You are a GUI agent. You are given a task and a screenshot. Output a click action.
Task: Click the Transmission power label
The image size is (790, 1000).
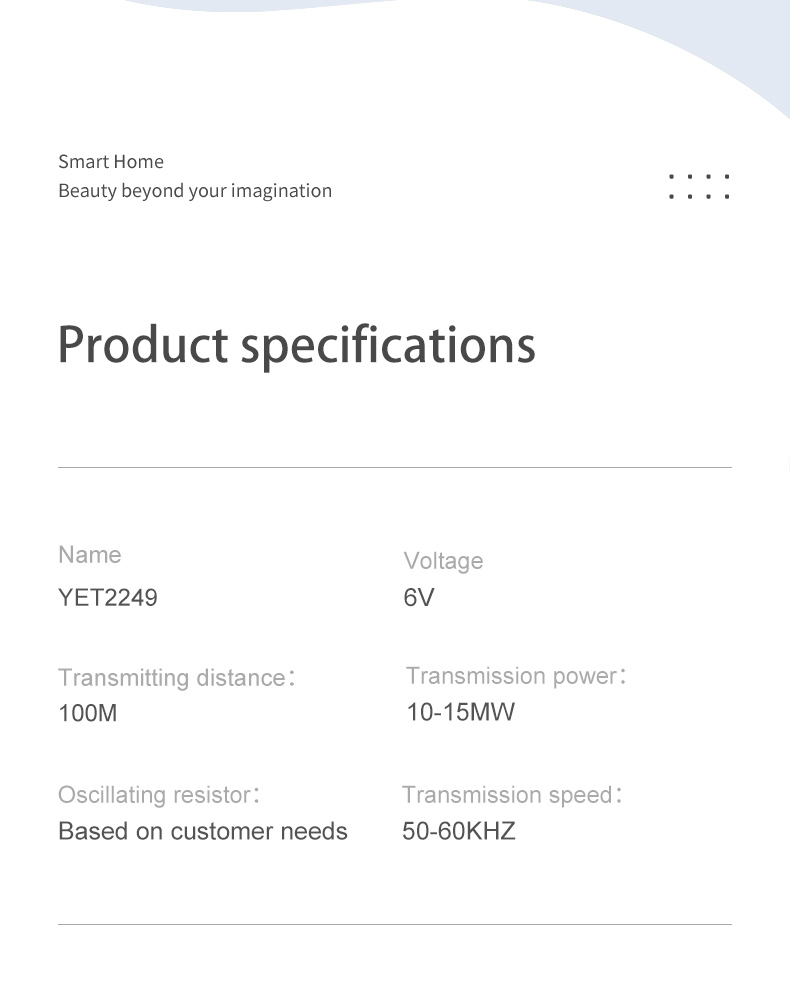516,675
